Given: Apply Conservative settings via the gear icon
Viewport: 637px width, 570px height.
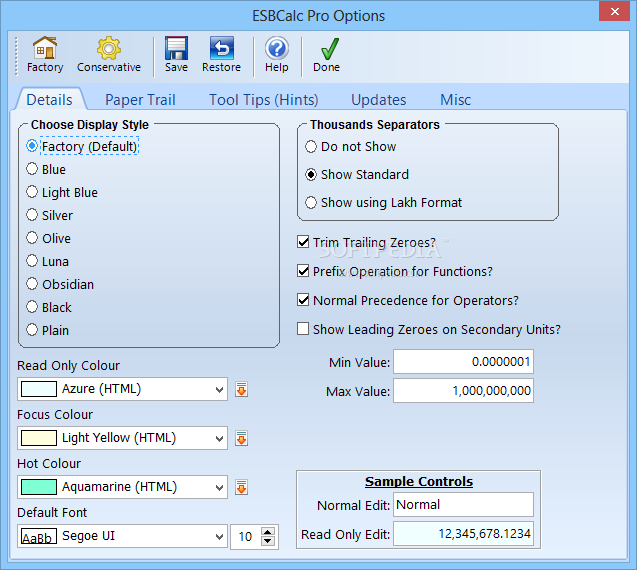Looking at the screenshot, I should [108, 48].
